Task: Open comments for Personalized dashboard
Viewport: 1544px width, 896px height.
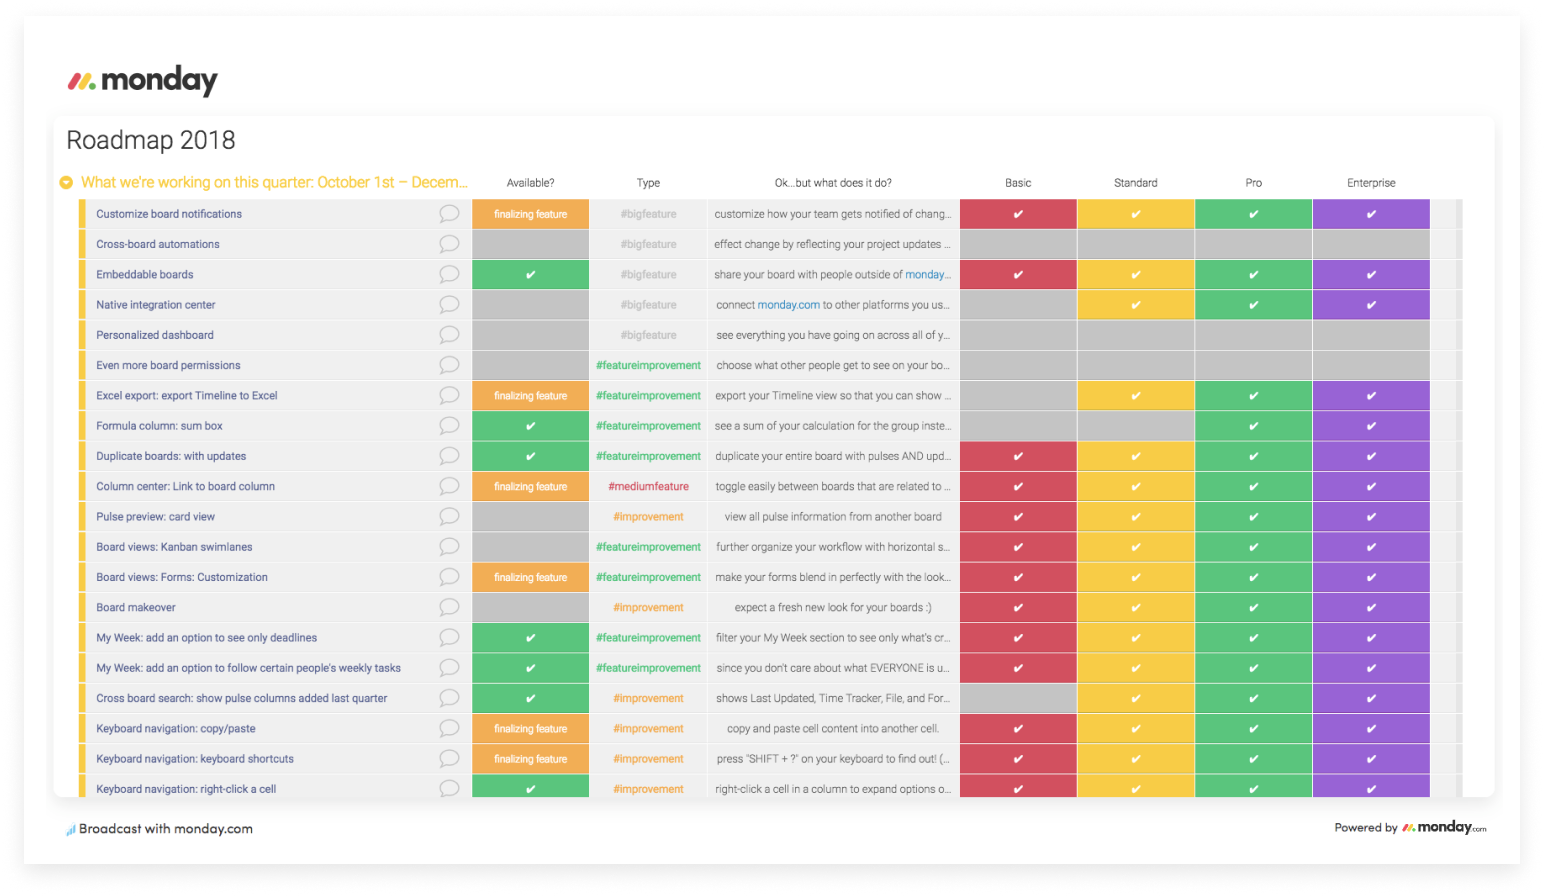Action: 449,335
